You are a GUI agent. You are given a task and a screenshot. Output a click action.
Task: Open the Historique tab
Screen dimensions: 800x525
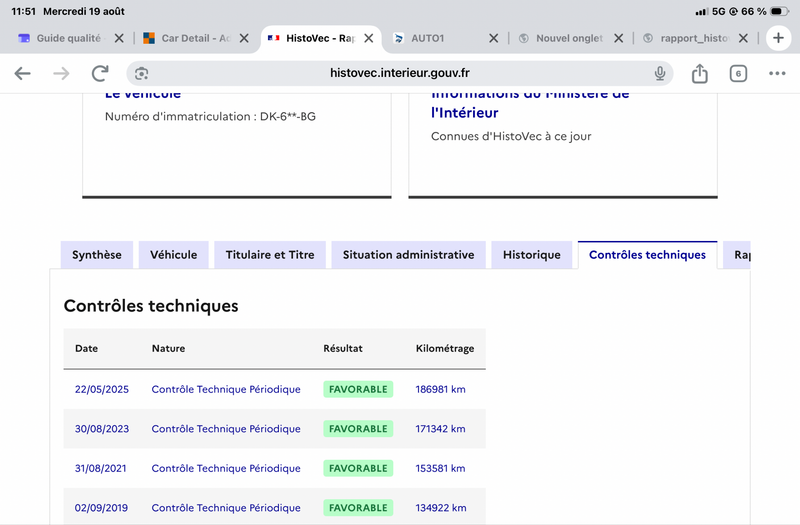pyautogui.click(x=532, y=255)
